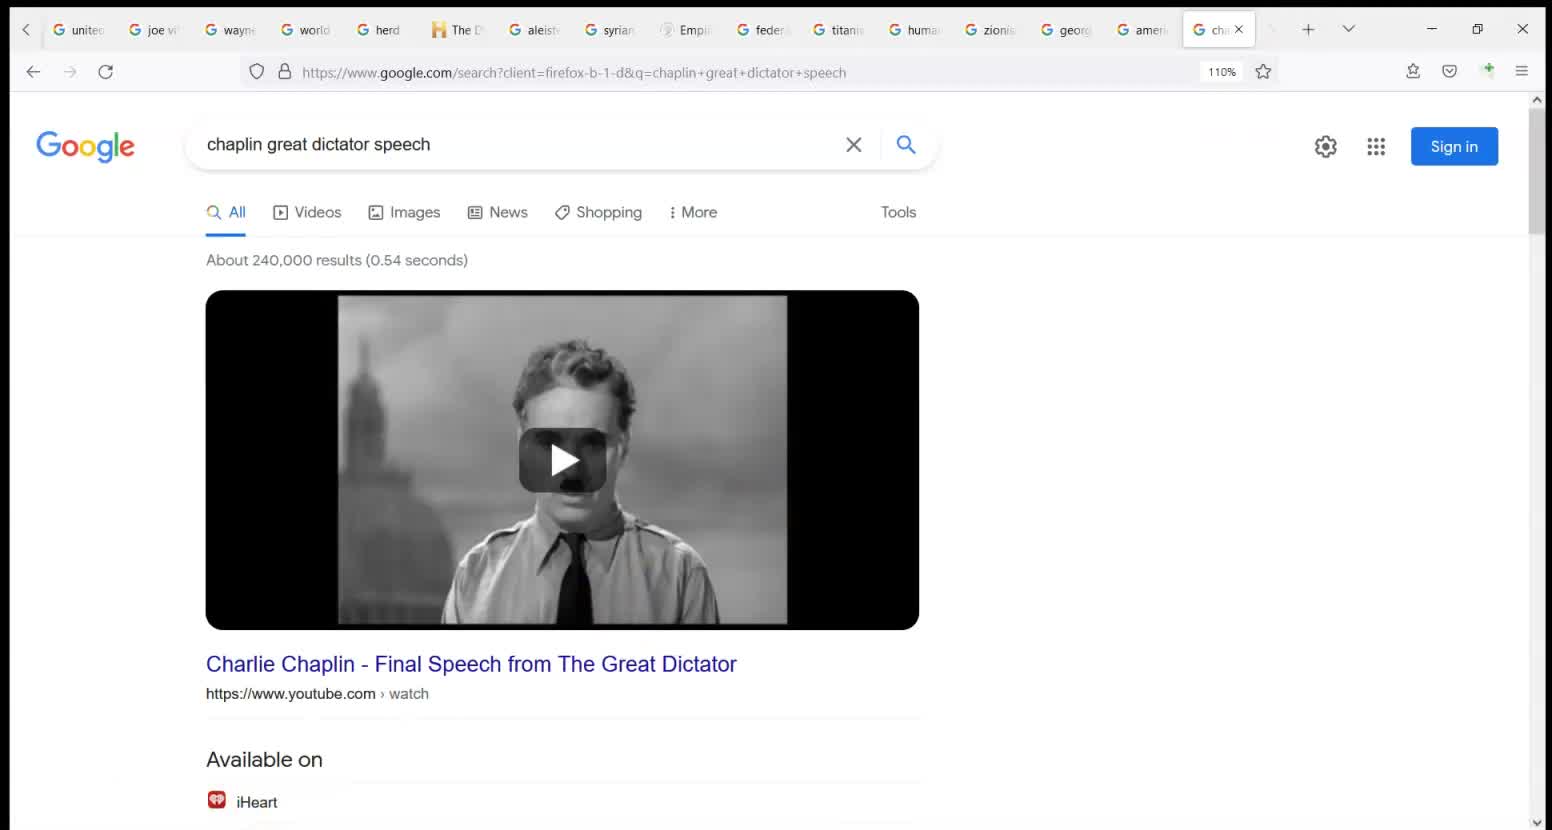Switch to the 'world' tab

[306, 30]
